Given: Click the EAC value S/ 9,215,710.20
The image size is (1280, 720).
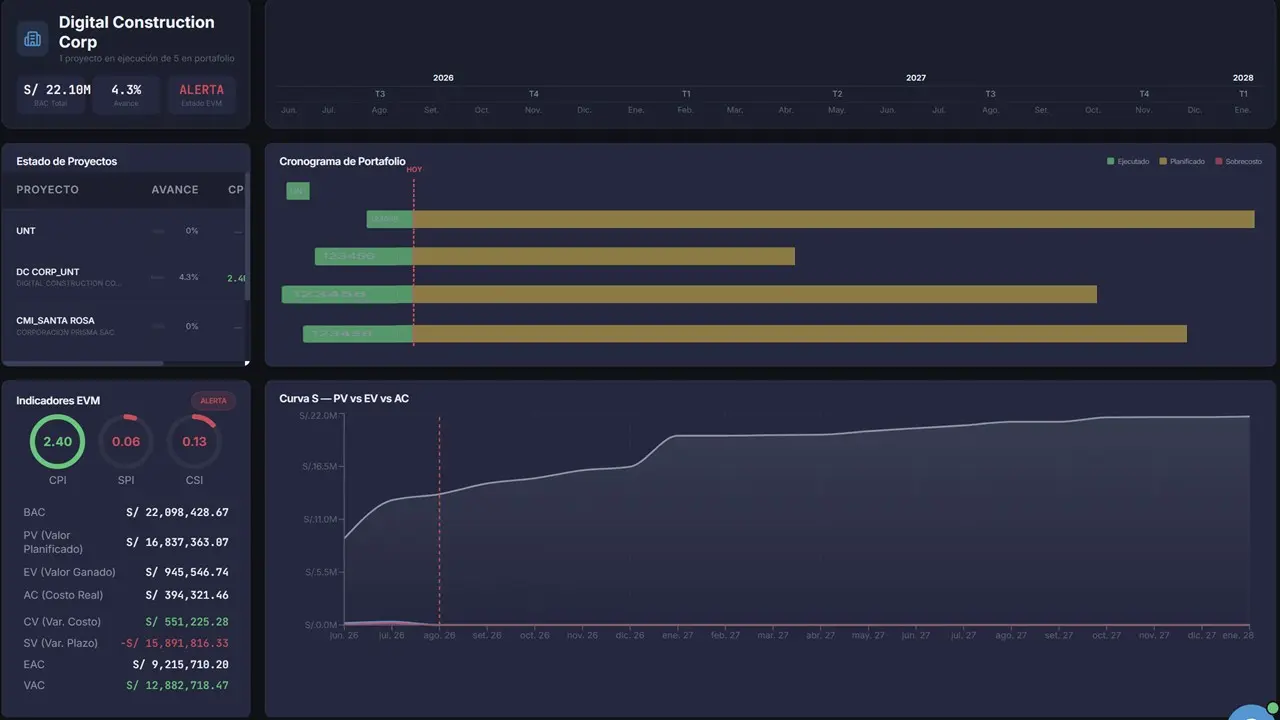Looking at the screenshot, I should [180, 664].
